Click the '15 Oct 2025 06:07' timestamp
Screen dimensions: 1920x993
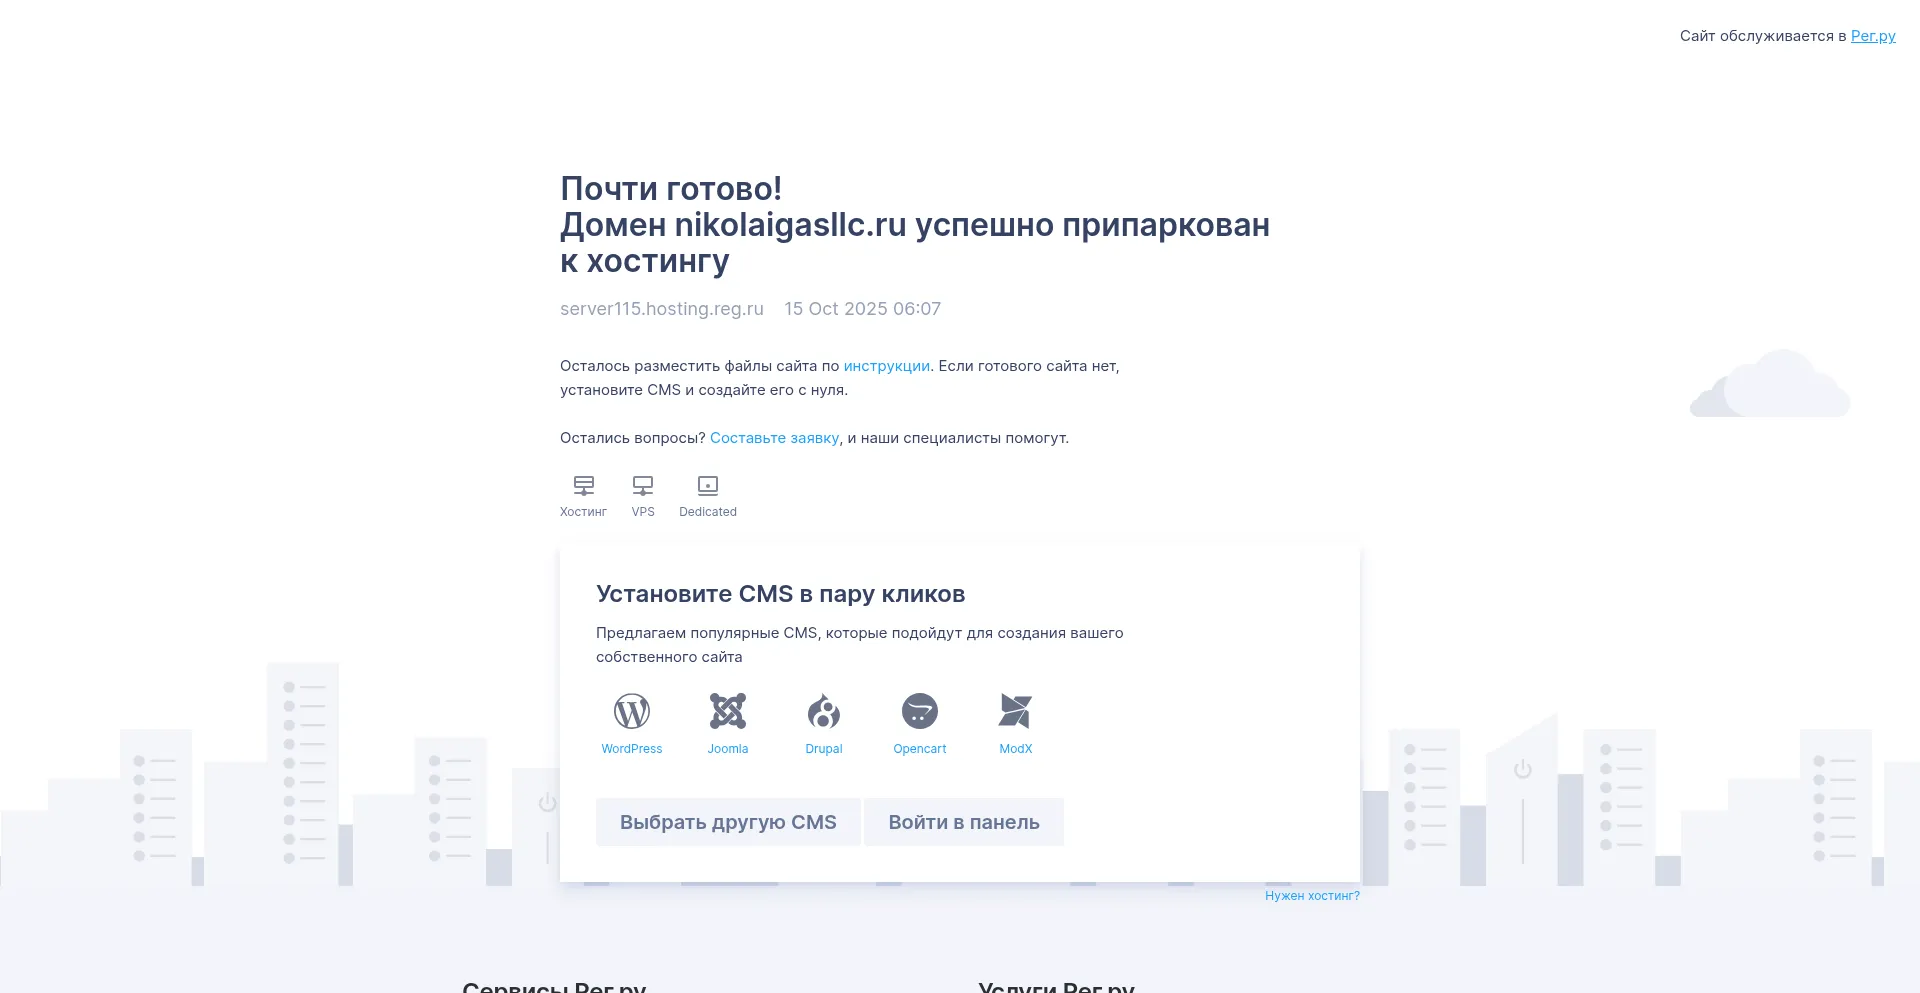[862, 309]
